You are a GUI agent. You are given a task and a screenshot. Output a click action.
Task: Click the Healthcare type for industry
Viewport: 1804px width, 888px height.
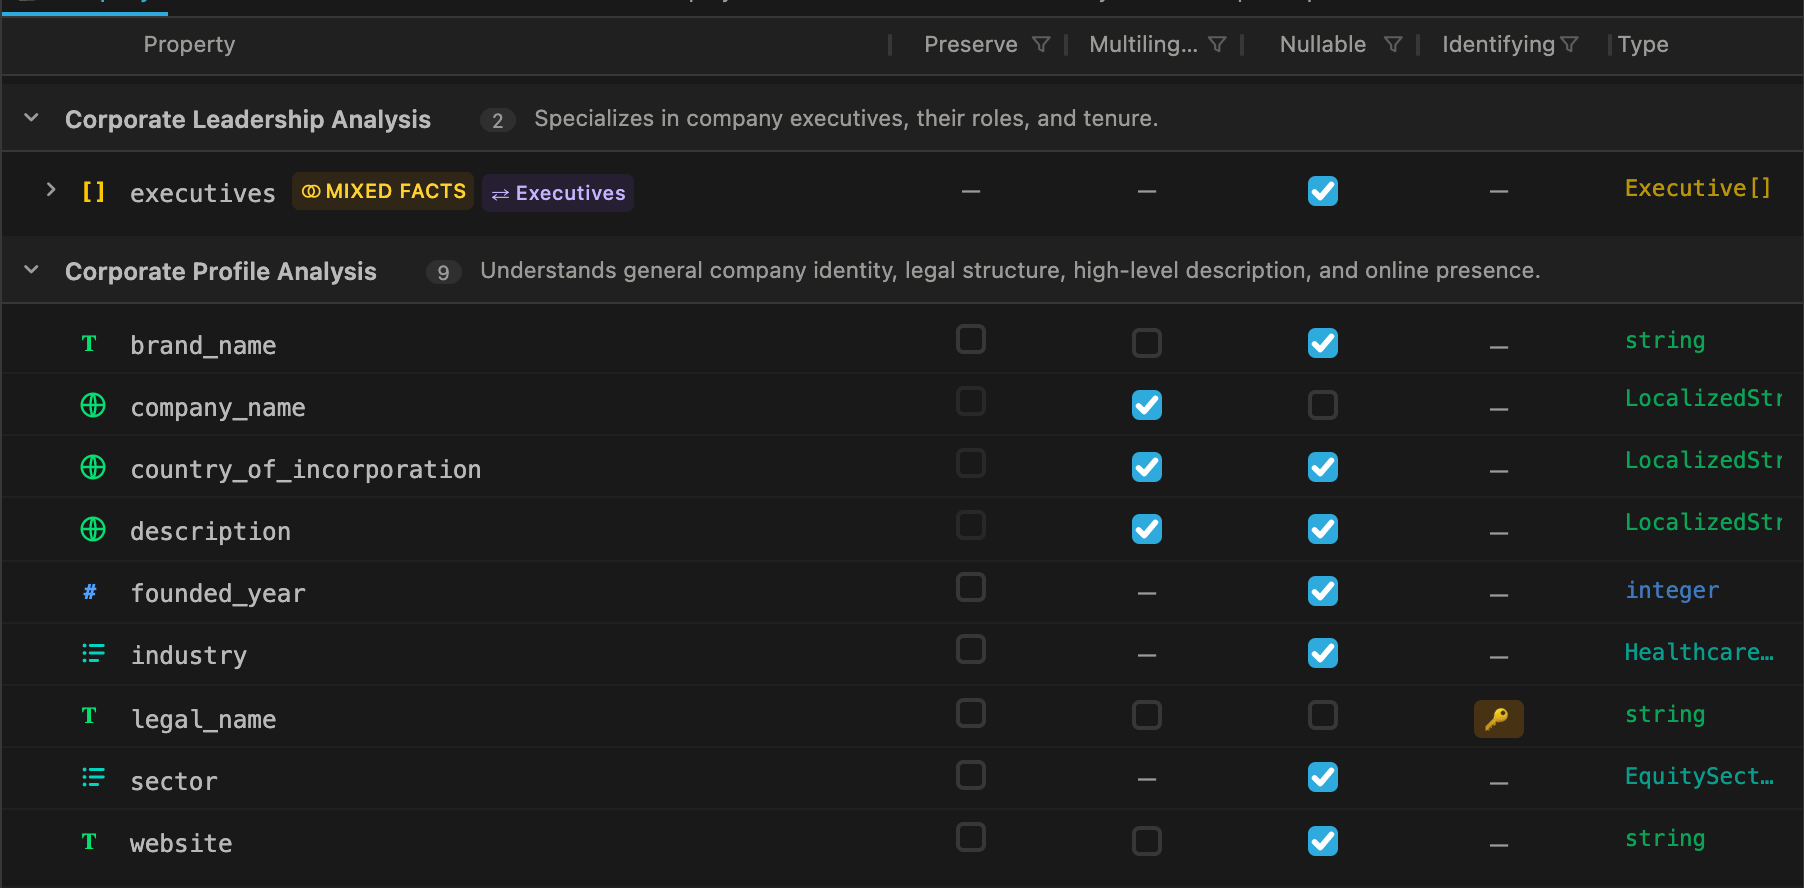click(1699, 652)
